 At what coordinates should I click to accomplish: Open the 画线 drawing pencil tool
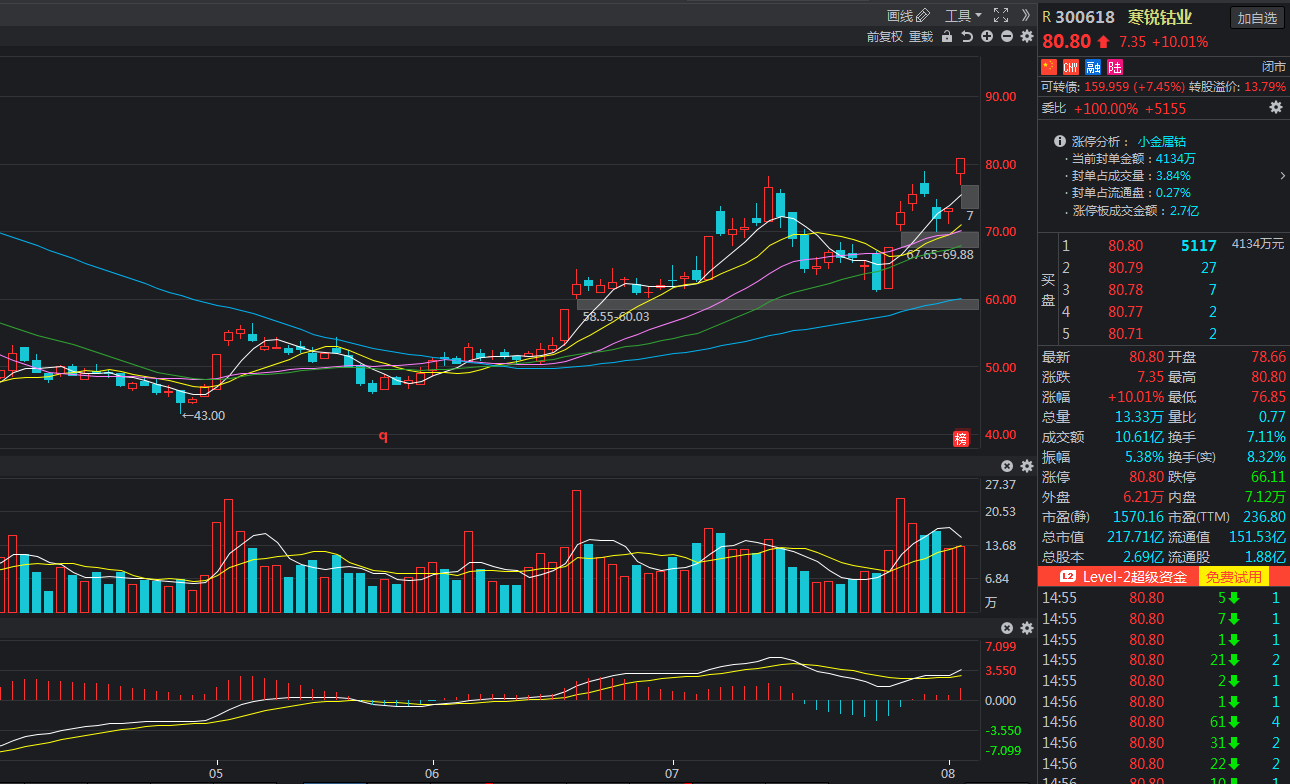908,15
